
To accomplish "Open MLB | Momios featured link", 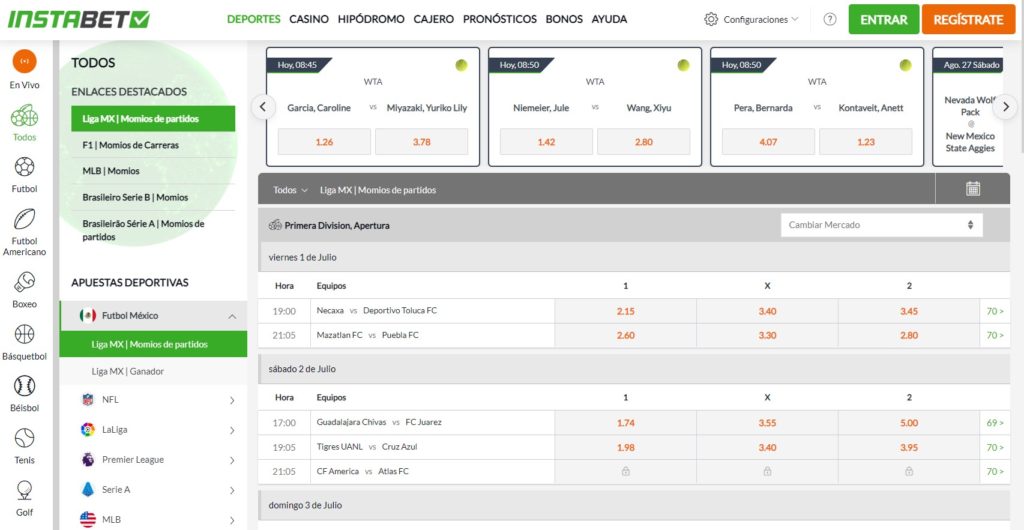I will [x=111, y=171].
